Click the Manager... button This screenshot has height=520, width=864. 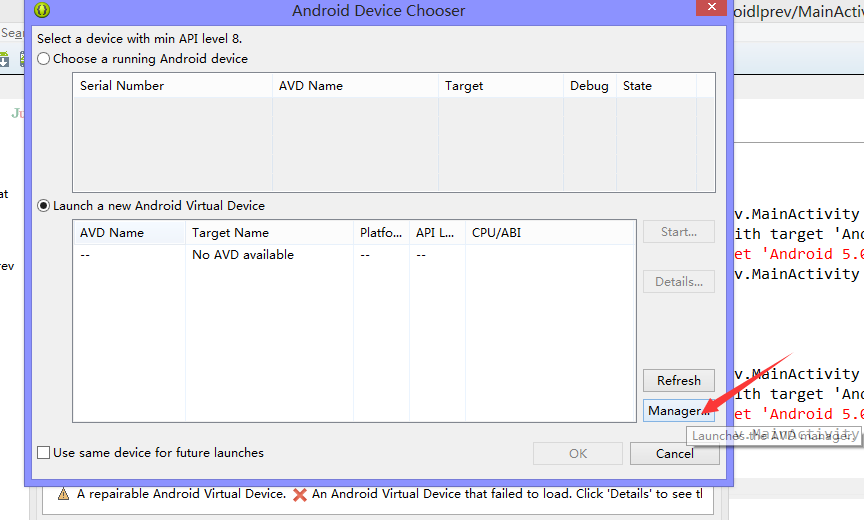pos(678,411)
